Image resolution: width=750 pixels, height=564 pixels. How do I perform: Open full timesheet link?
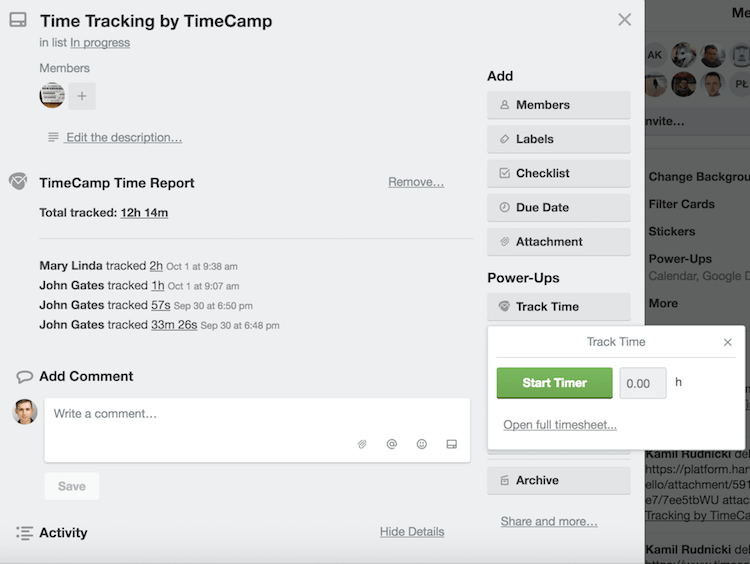pyautogui.click(x=560, y=425)
